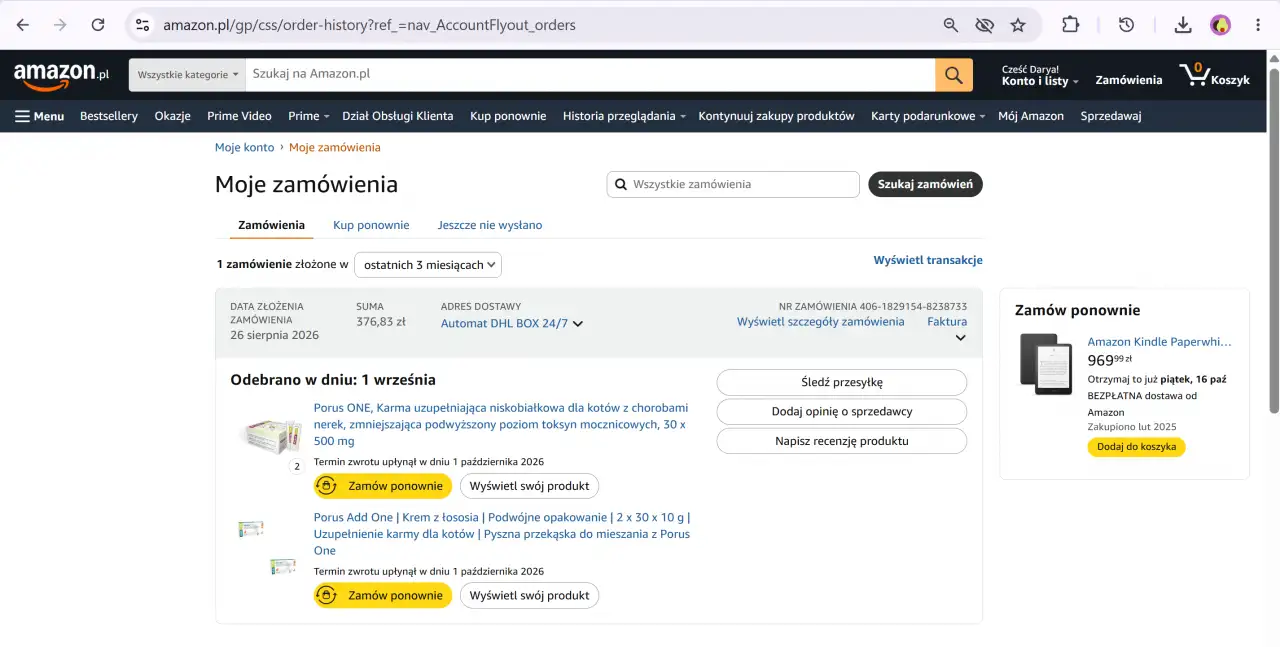This screenshot has height=647, width=1280.
Task: Expand the Faktura invoice chevron
Action: 961,338
